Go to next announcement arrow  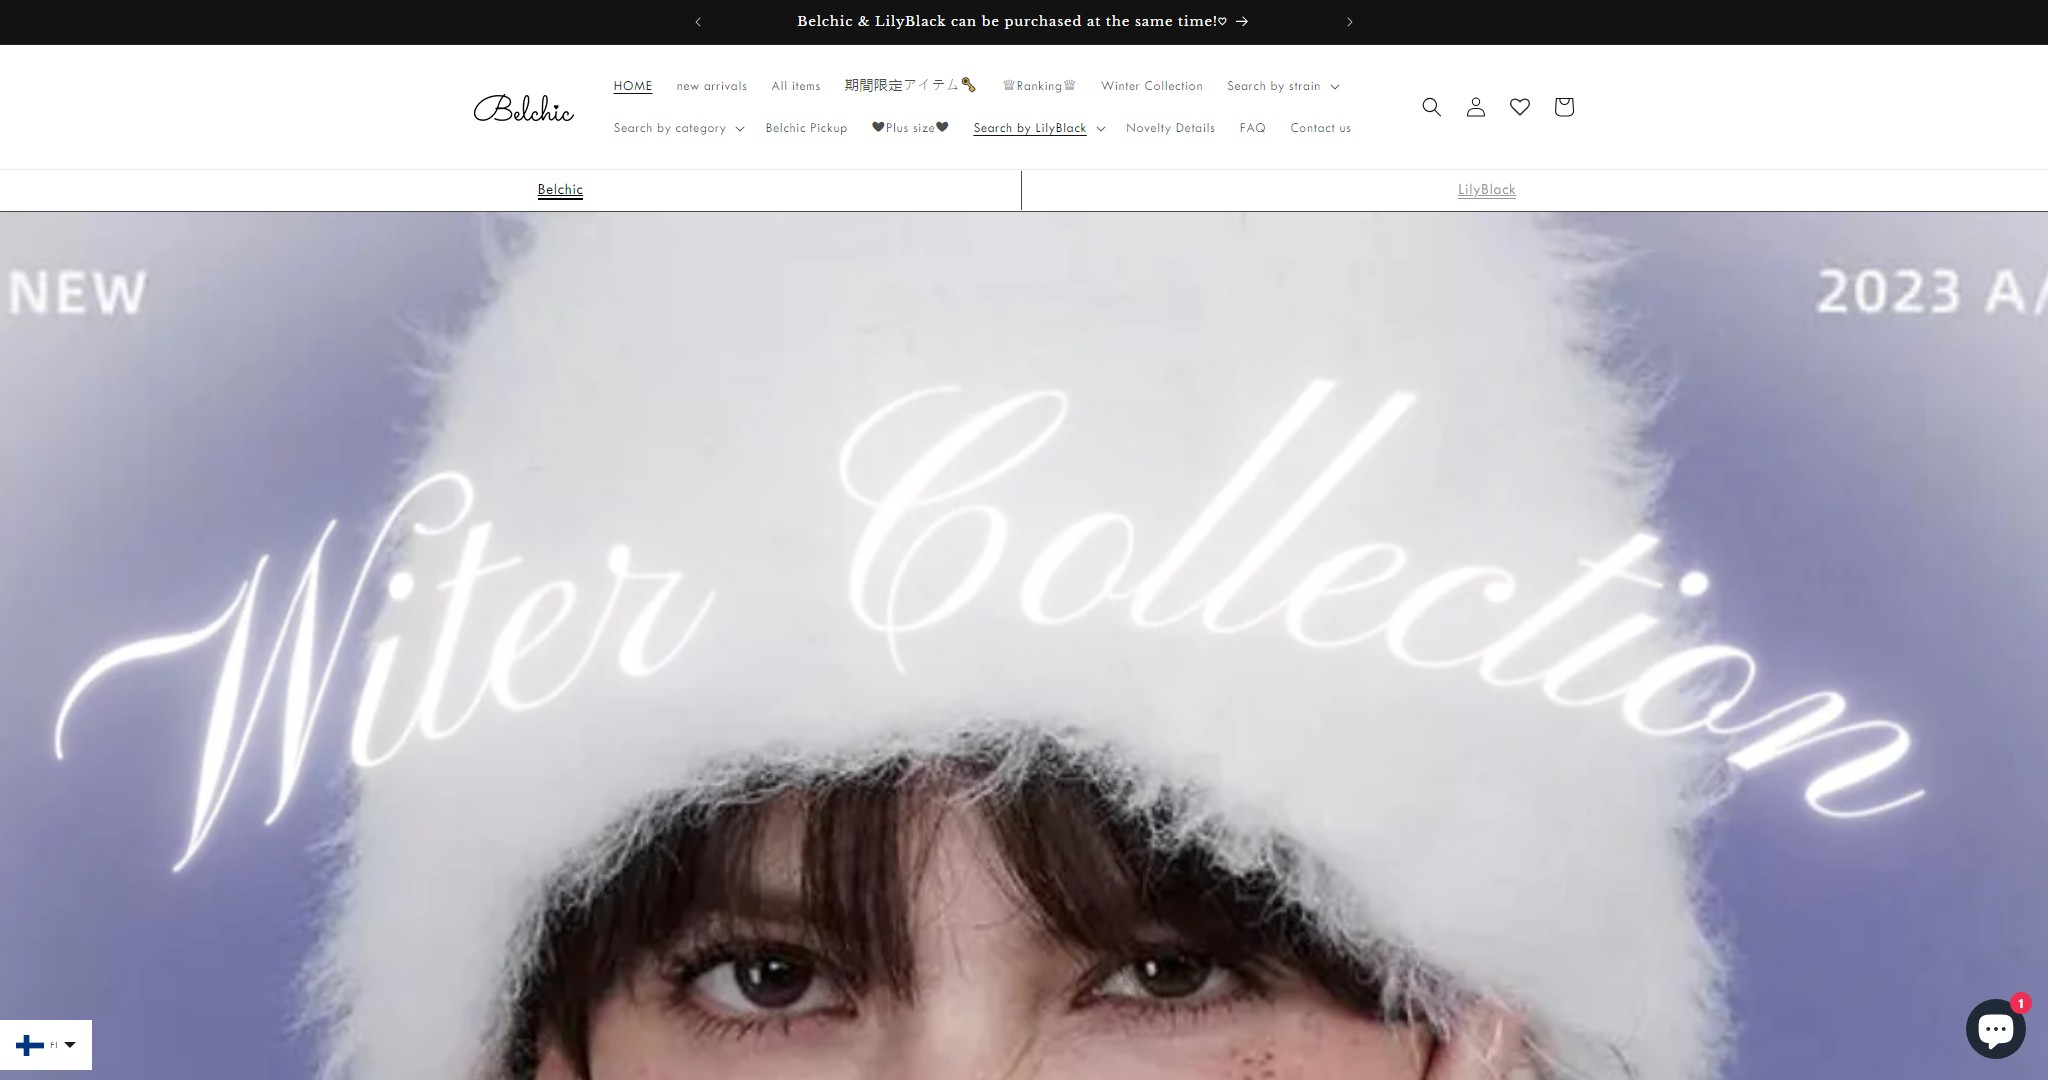(1349, 22)
